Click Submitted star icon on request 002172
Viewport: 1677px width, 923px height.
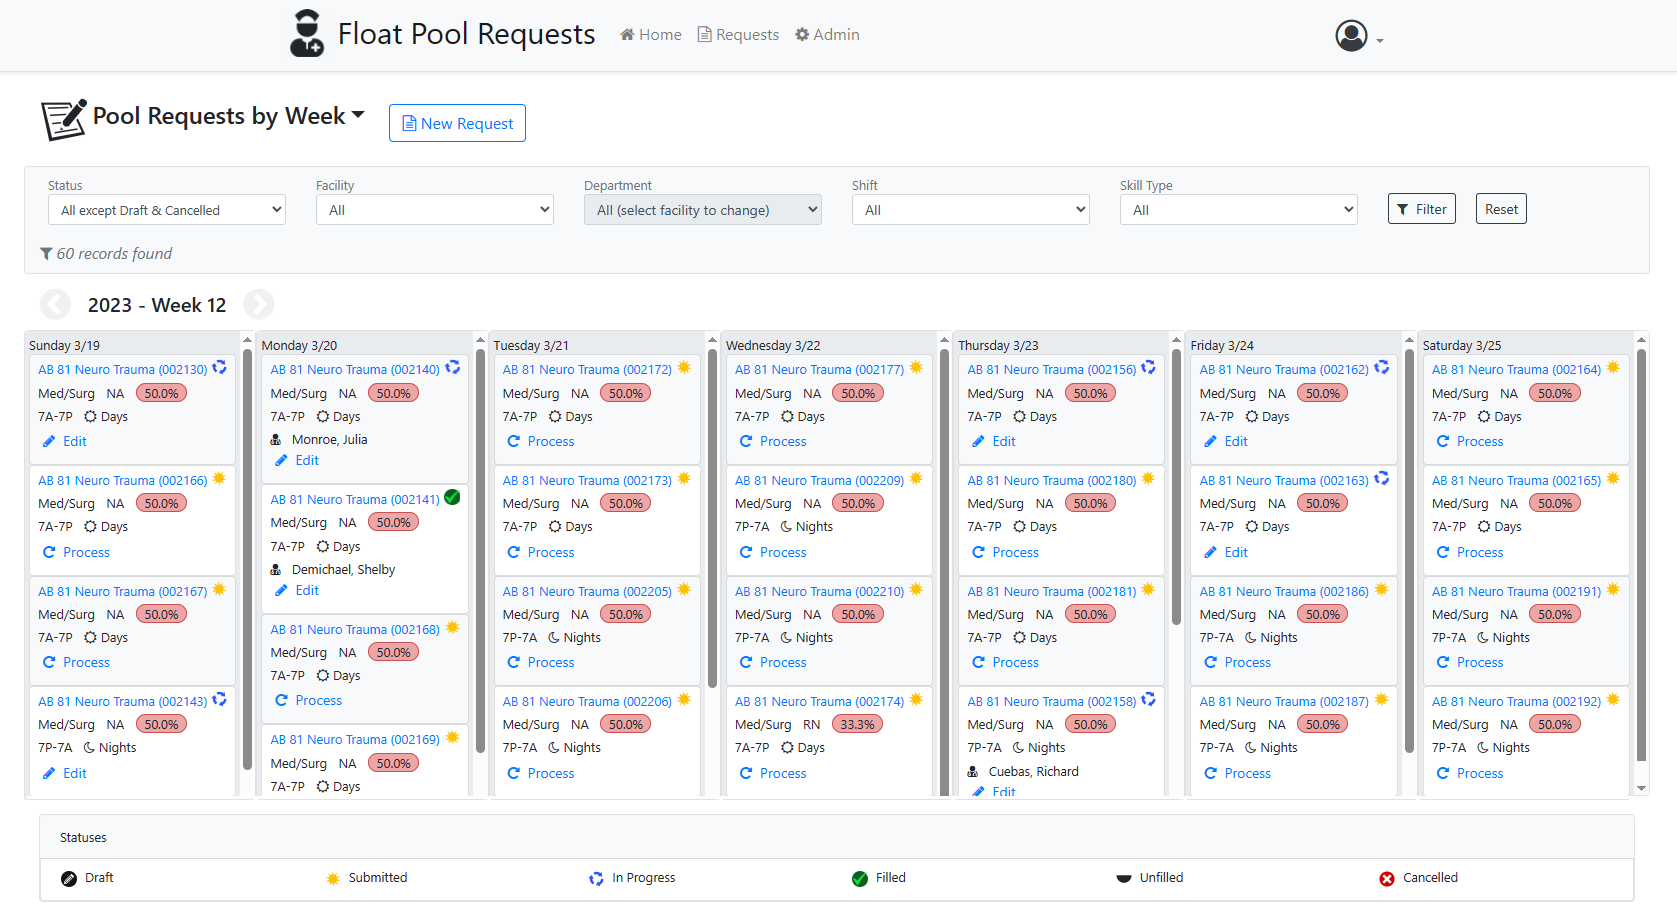pos(684,368)
